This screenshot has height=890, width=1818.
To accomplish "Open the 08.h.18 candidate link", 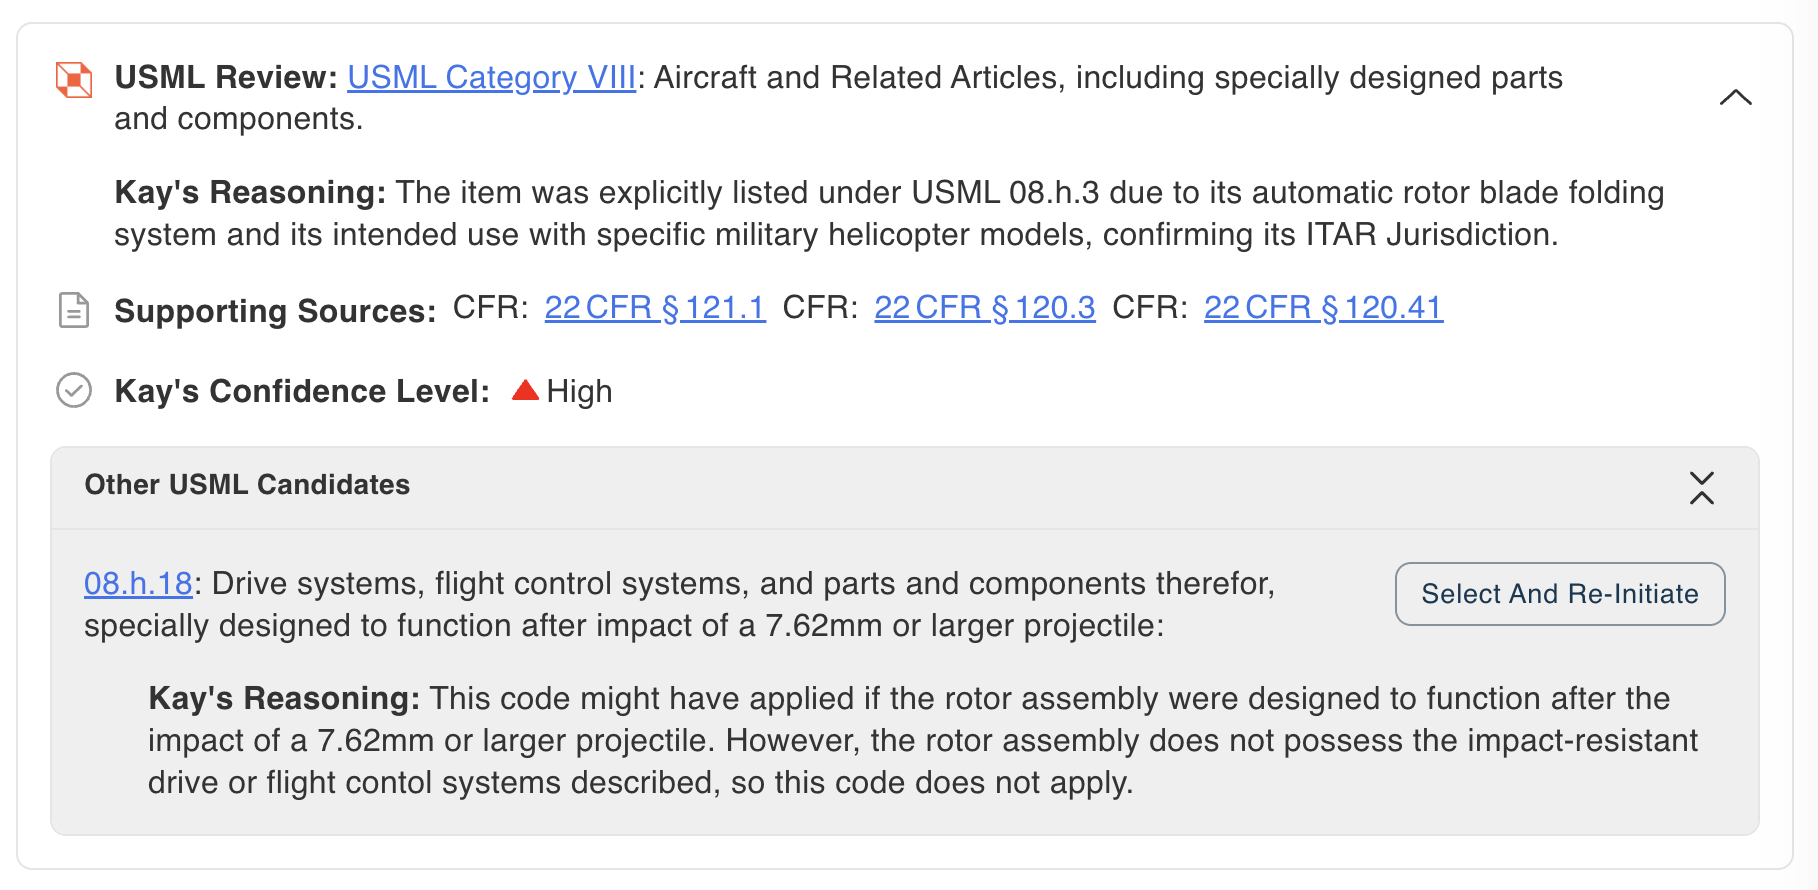I will pyautogui.click(x=138, y=583).
